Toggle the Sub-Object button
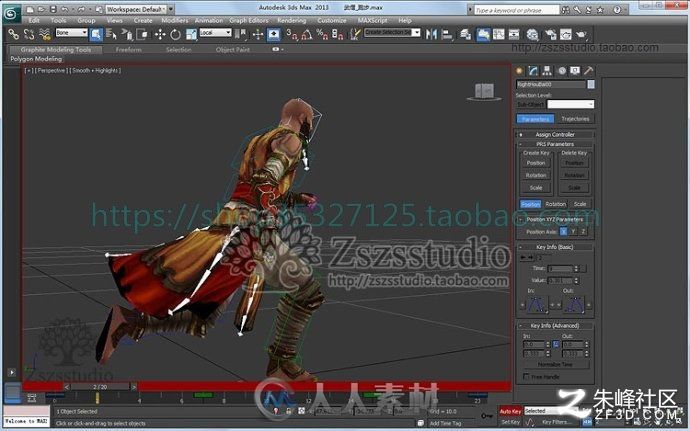This screenshot has width=690, height=431. coord(530,104)
